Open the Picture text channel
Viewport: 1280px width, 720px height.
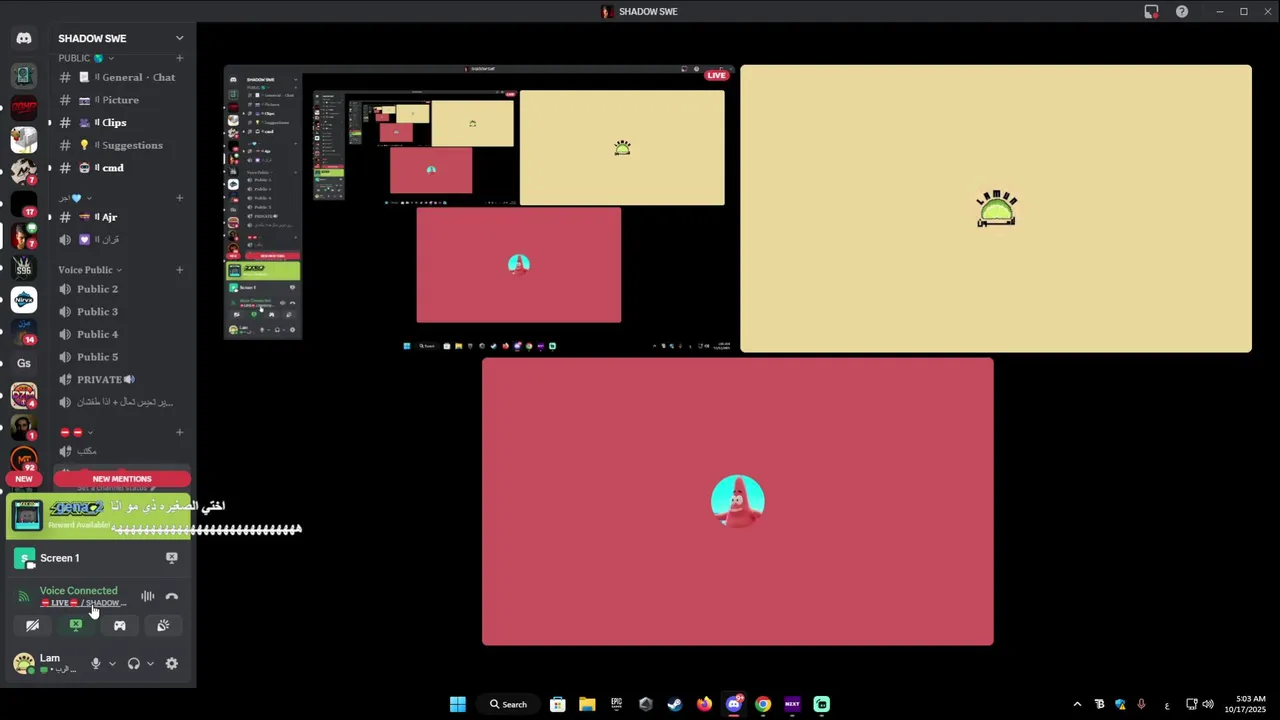pyautogui.click(x=121, y=100)
